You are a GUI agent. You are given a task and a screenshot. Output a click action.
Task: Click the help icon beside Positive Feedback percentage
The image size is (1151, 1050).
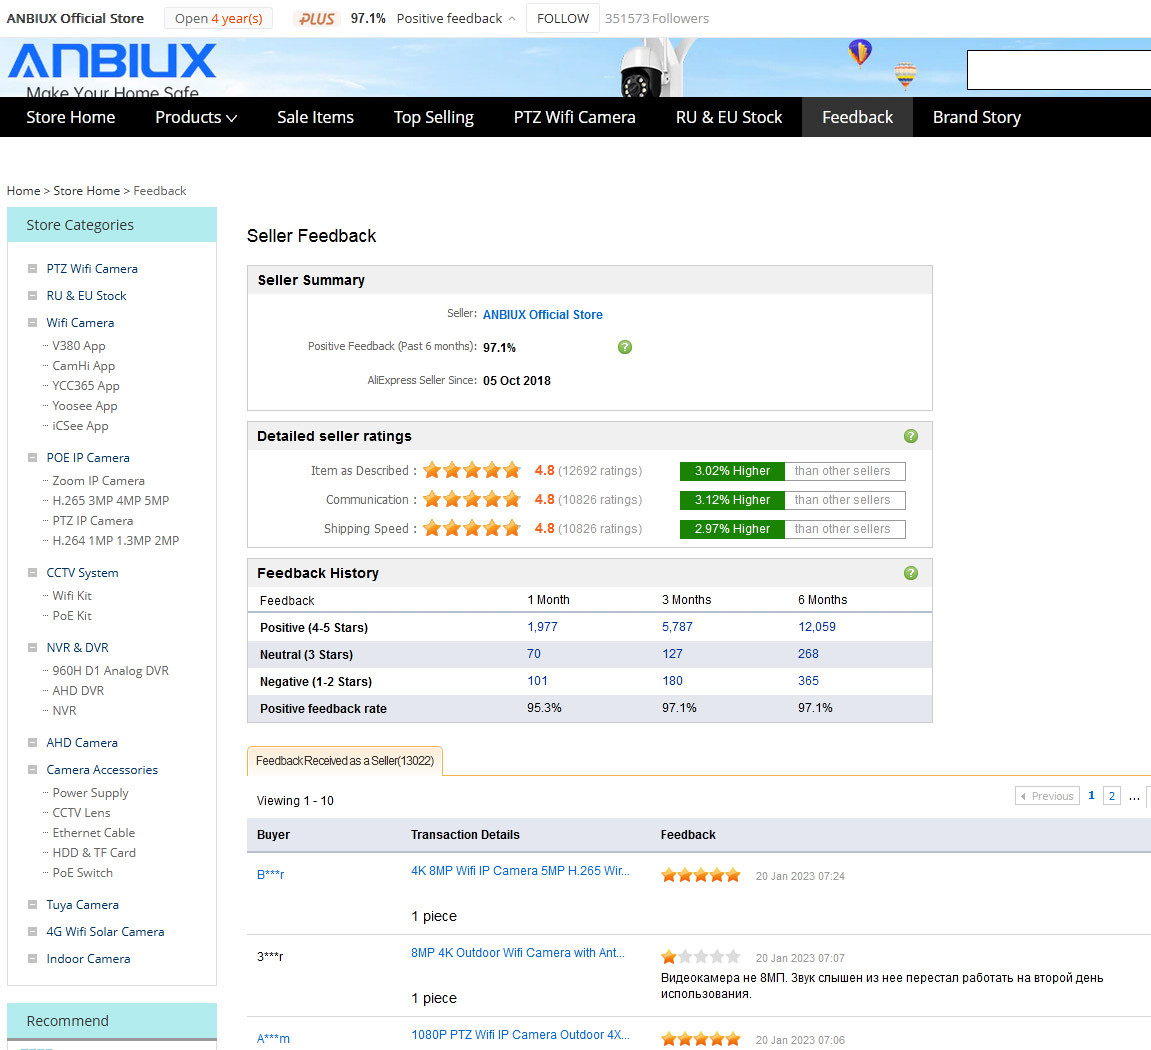point(625,347)
